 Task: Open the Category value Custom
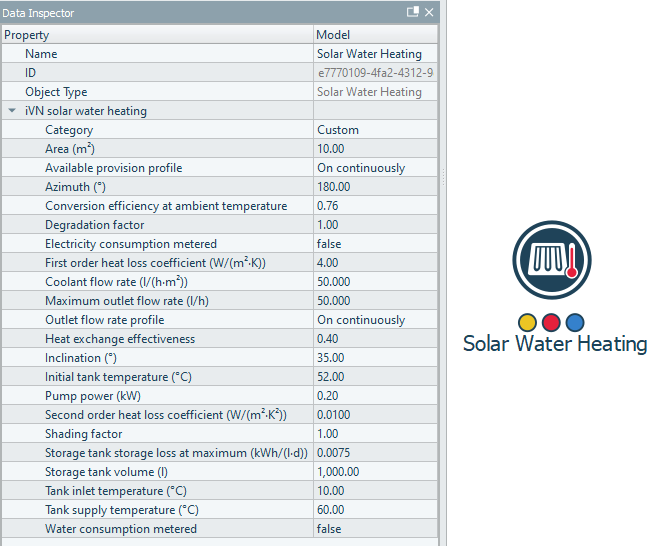(x=376, y=130)
